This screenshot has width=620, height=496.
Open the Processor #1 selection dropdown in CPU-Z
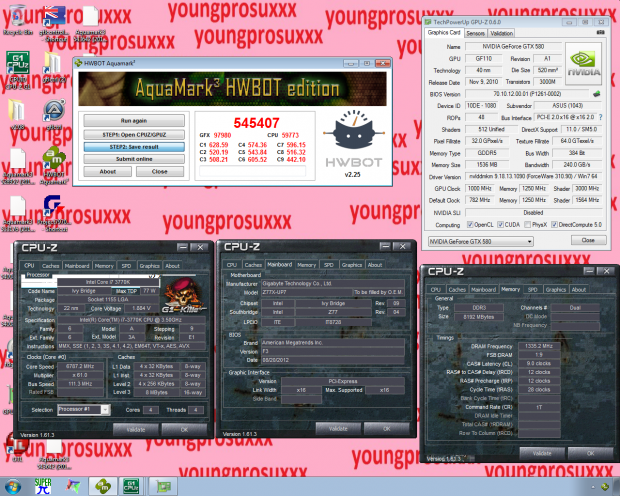tap(83, 409)
